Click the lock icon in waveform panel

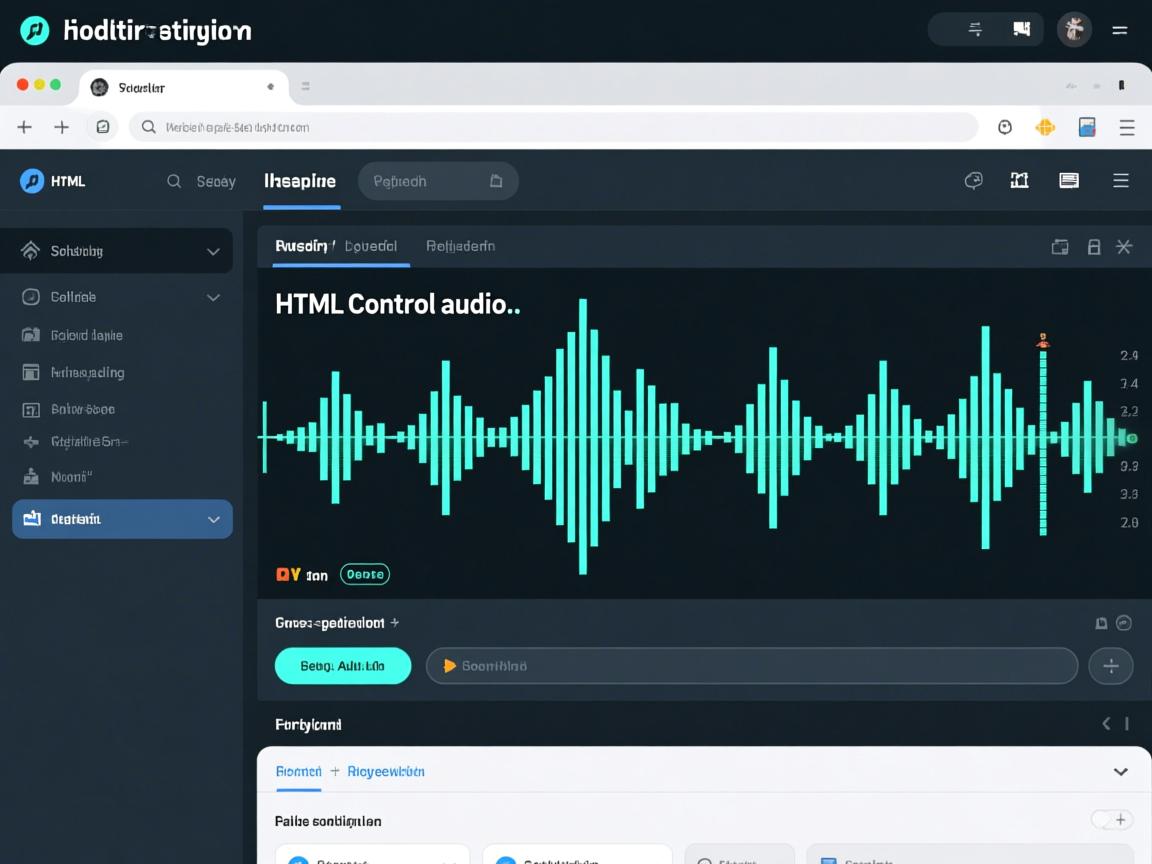pos(1094,247)
